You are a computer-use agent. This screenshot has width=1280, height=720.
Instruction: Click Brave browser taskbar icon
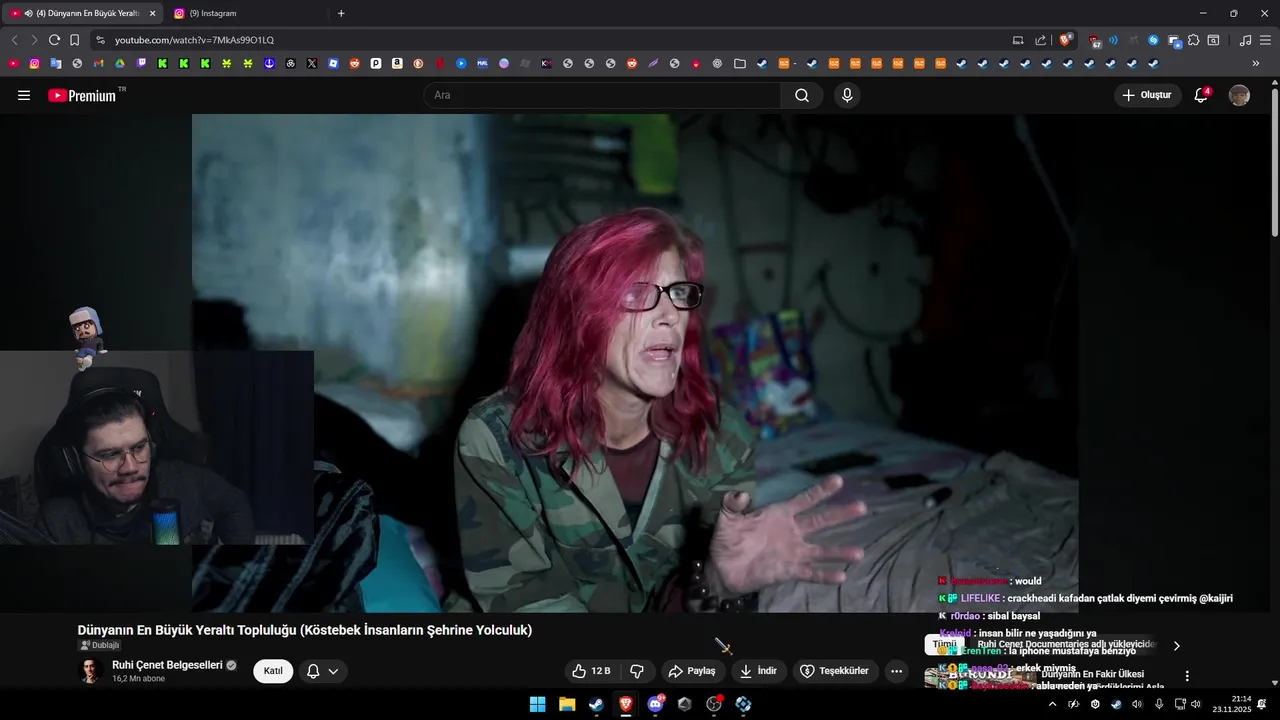[626, 704]
